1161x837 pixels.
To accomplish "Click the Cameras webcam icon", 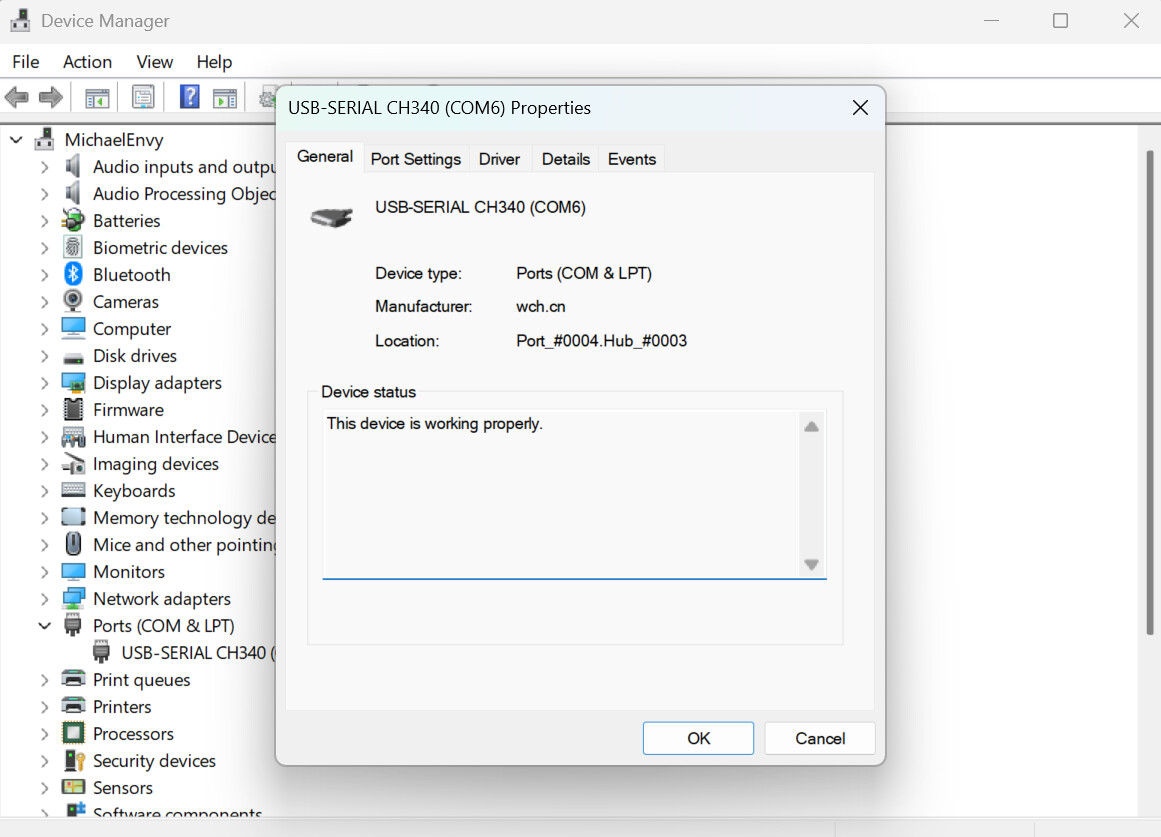I will point(73,301).
